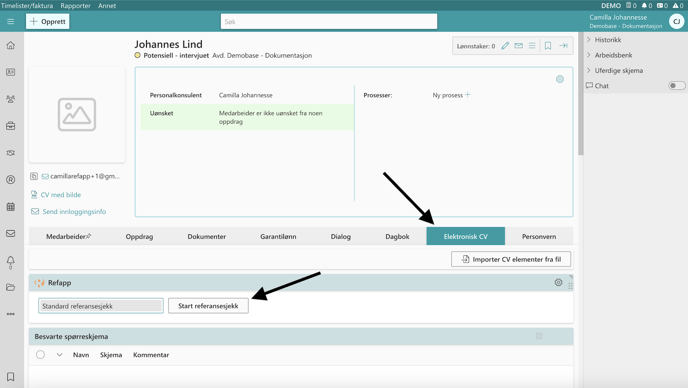Screen dimensions: 688x388
Task: Open the Annet menu
Action: tap(107, 6)
